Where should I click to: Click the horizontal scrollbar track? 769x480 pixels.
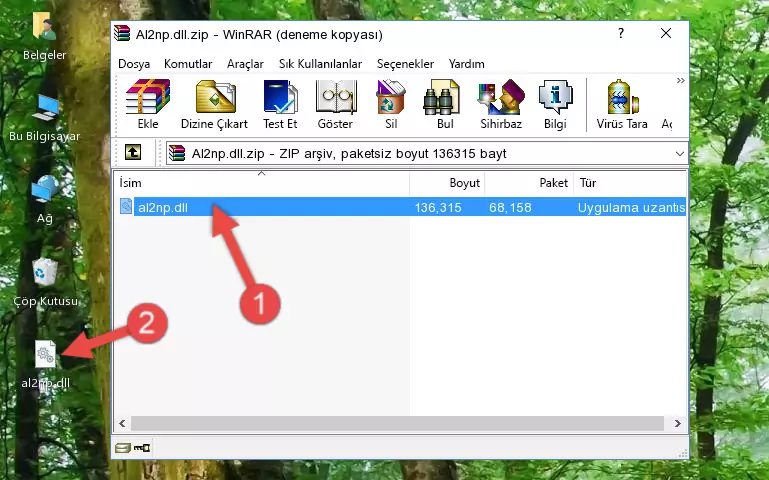coord(397,423)
